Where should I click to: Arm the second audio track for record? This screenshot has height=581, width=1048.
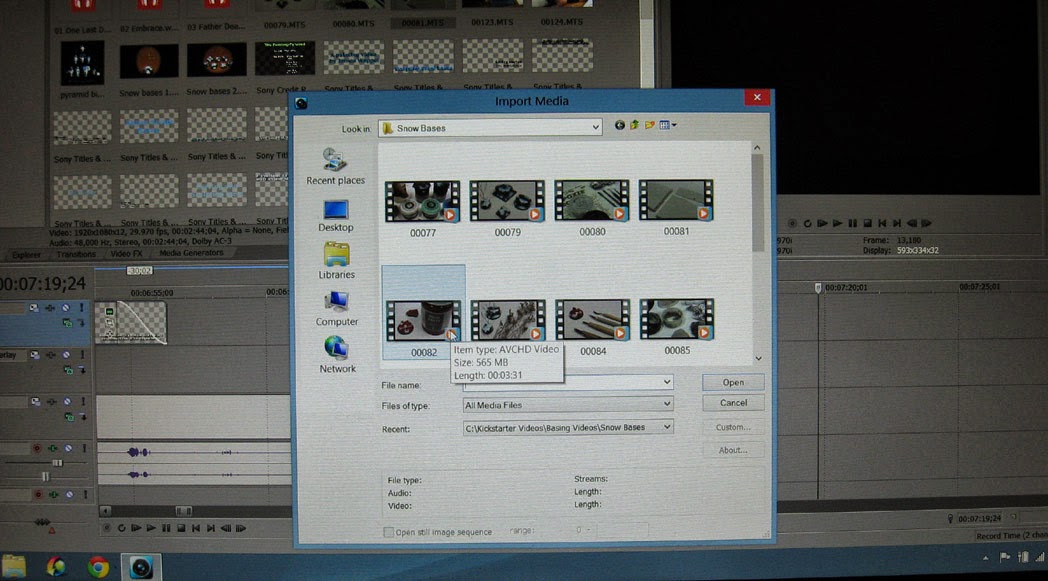[38, 495]
